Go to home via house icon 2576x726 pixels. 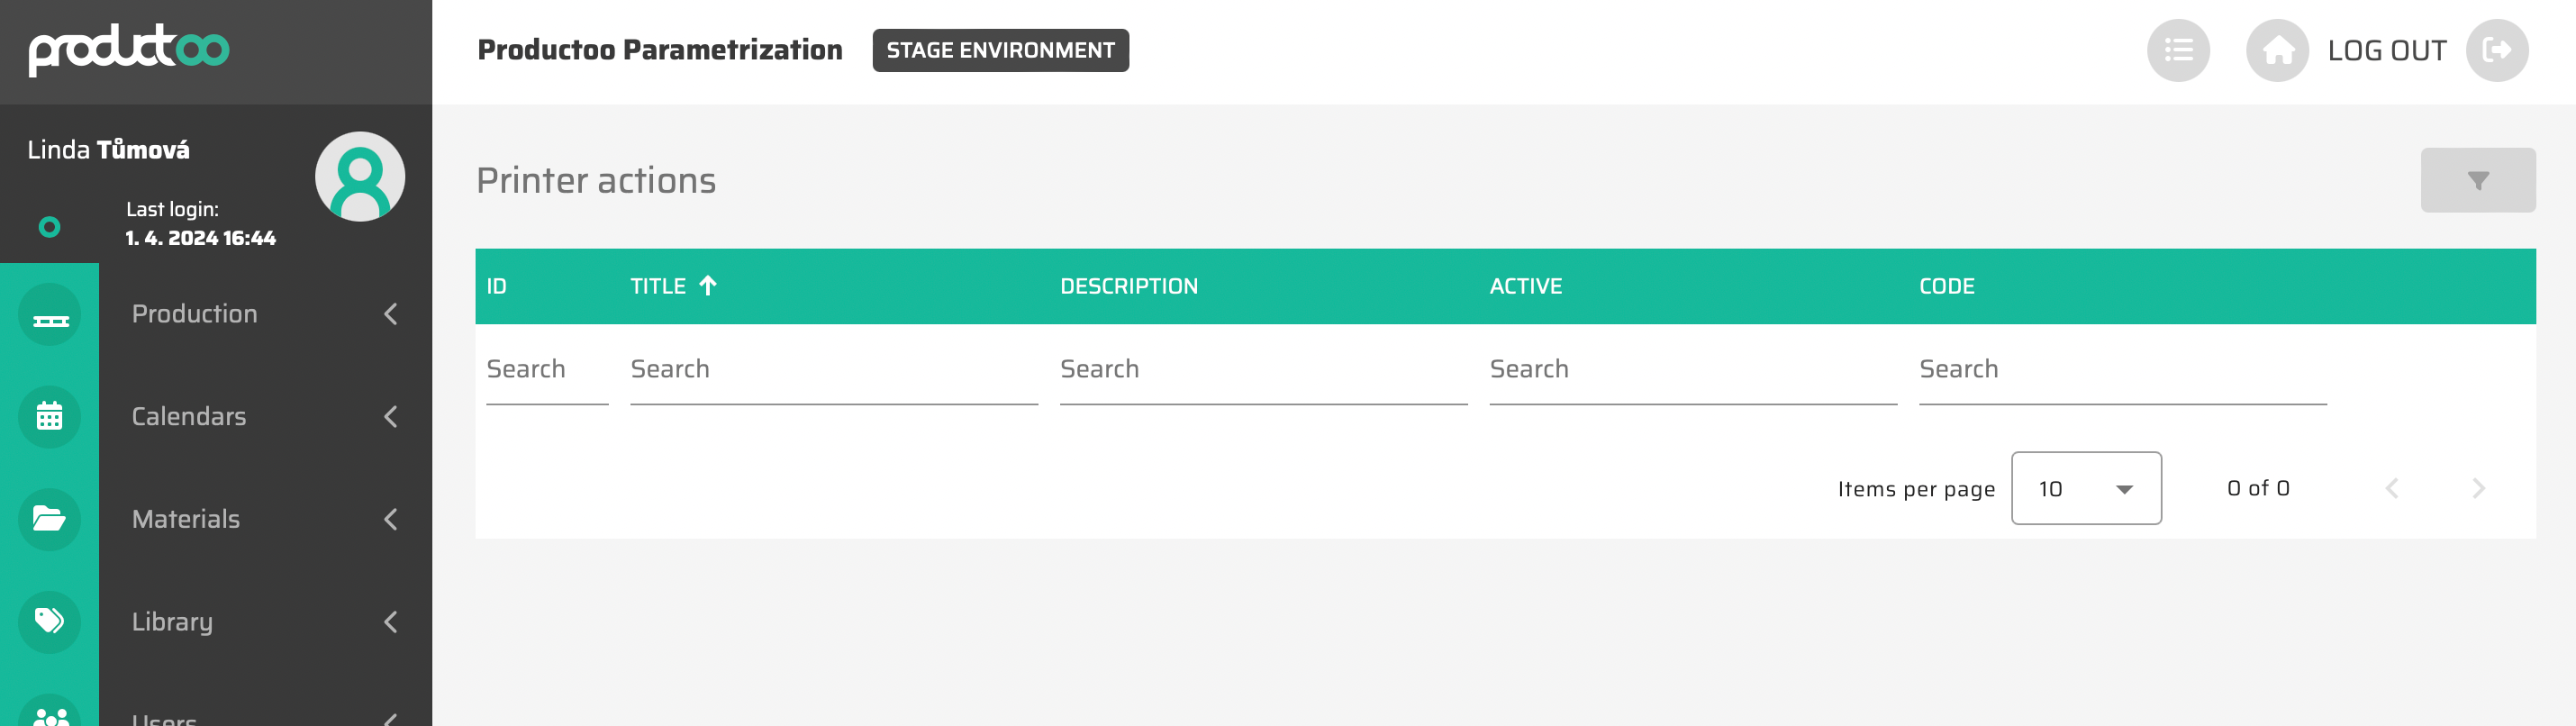2276,51
